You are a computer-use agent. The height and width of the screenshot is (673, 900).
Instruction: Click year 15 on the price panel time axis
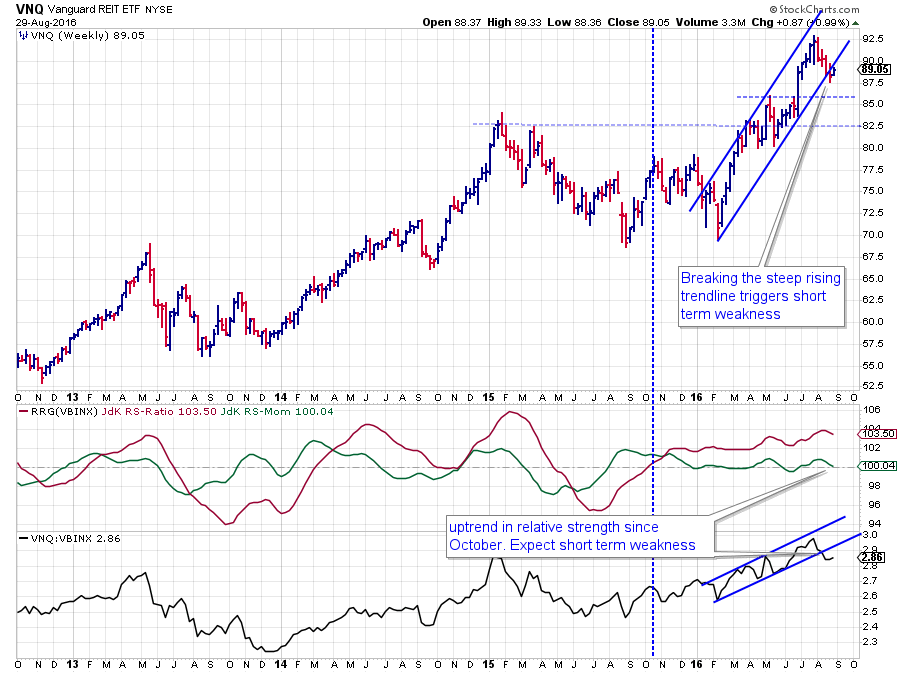[x=488, y=398]
